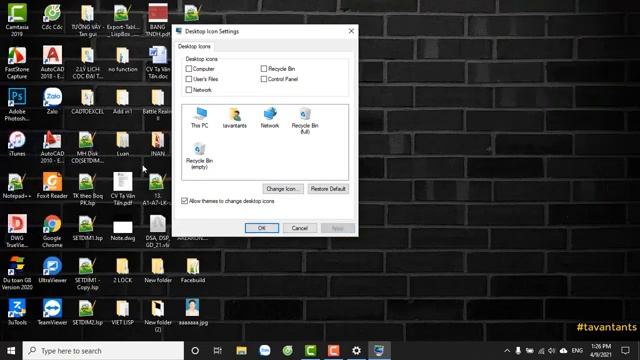Select the UltraViewer desktop icon
The width and height of the screenshot is (640, 360).
(x=52, y=270)
